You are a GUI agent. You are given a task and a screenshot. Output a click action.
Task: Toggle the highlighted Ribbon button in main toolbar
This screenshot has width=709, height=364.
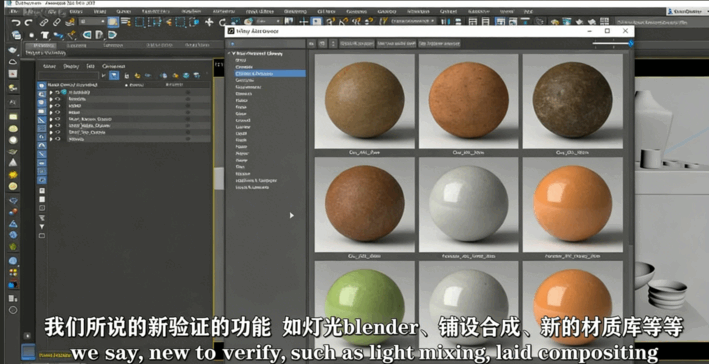[500, 22]
